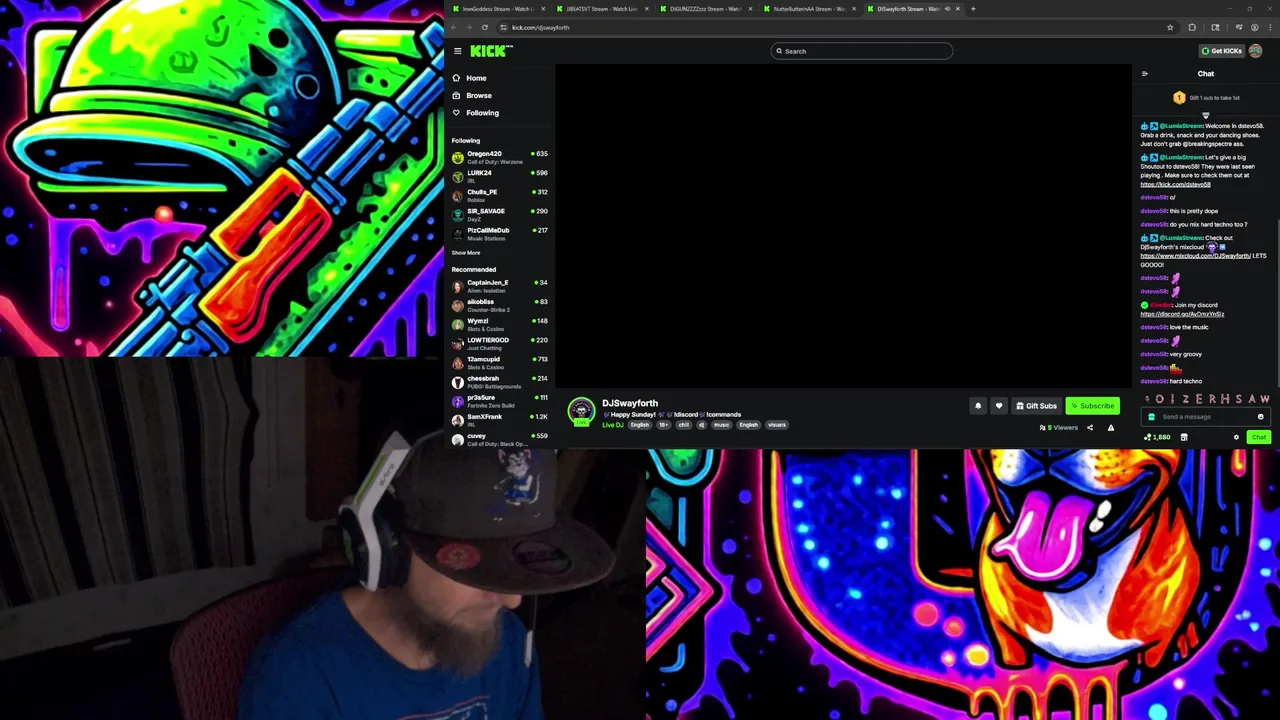Click the dstevo58 username on 'very groovy' message

click(1153, 354)
